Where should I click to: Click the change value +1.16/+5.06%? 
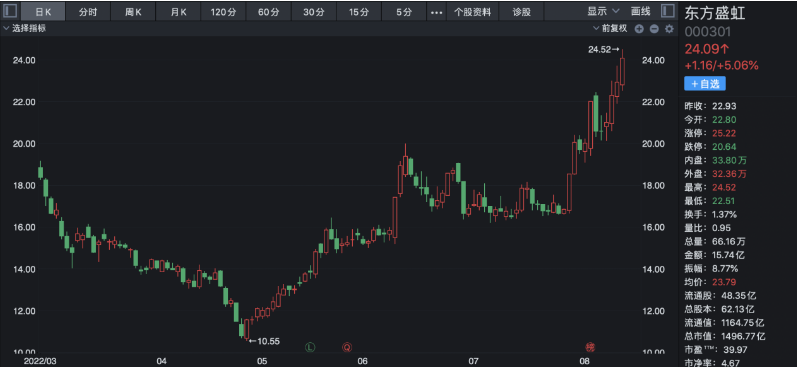[x=721, y=66]
